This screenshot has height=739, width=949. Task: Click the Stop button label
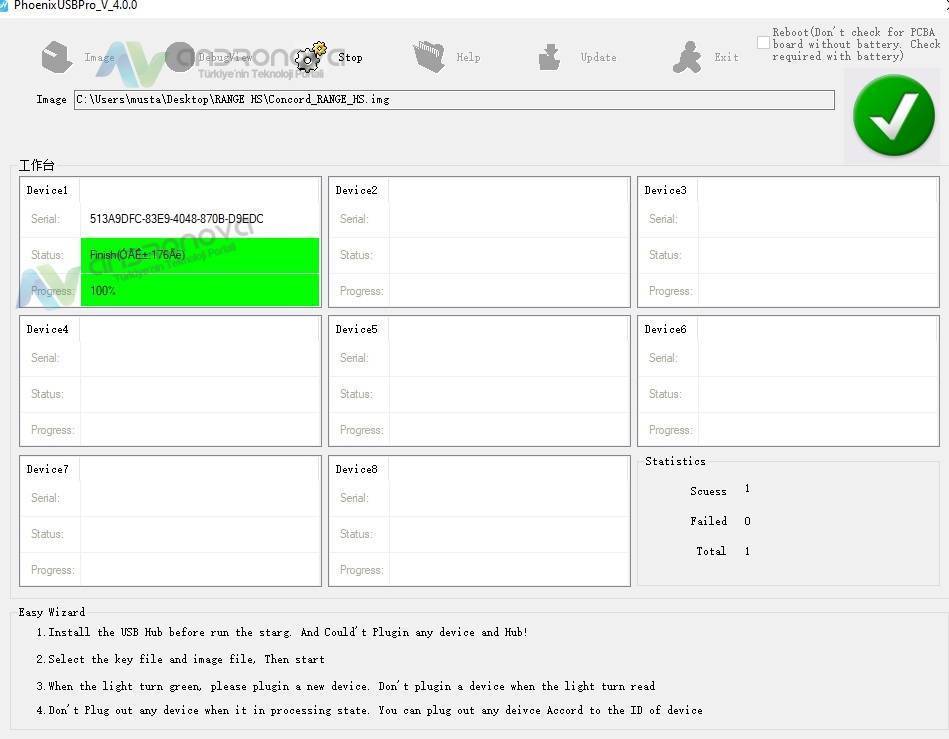(x=350, y=57)
